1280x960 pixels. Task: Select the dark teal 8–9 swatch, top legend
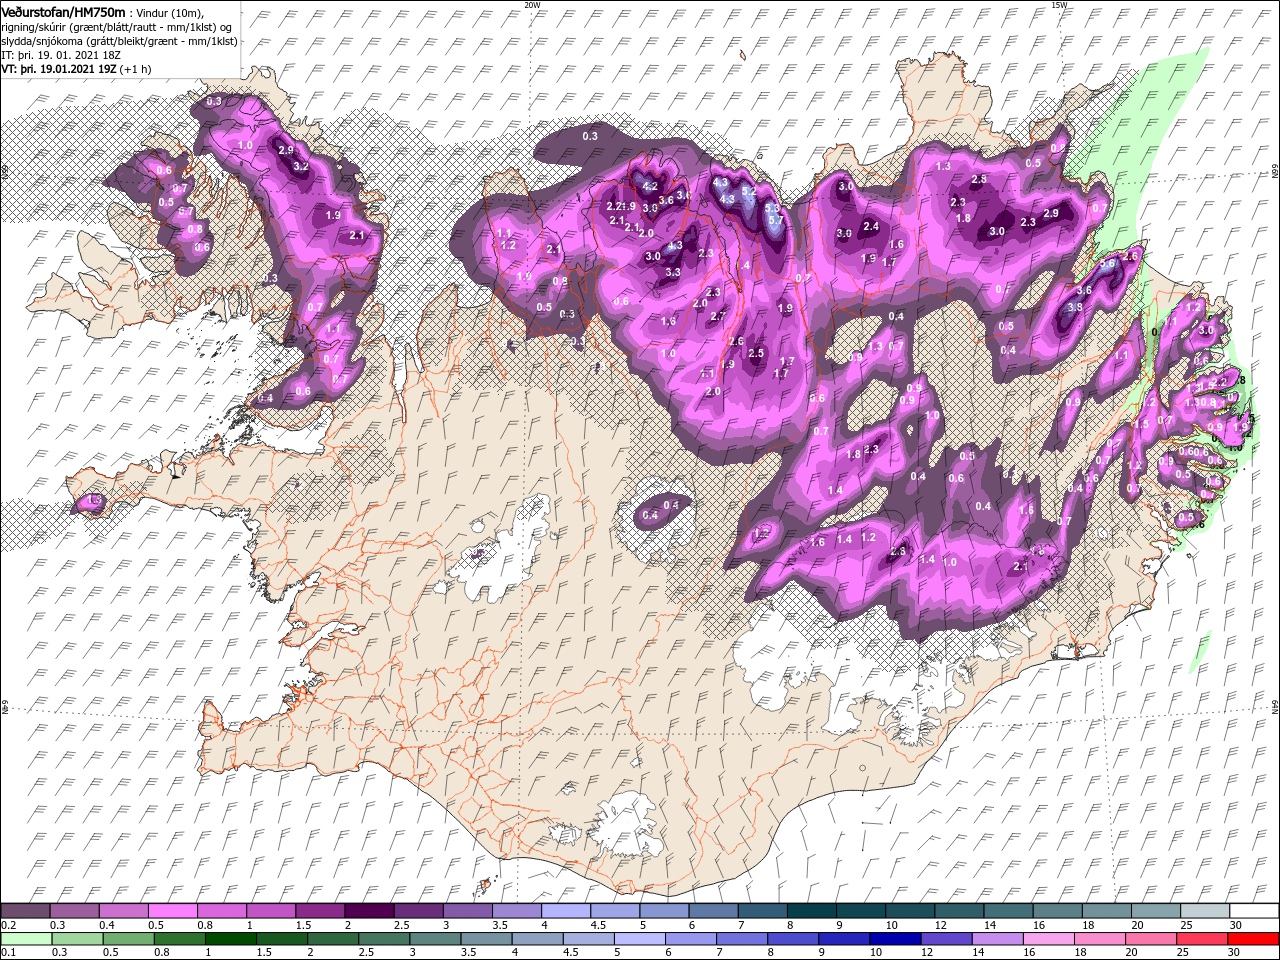[811, 910]
